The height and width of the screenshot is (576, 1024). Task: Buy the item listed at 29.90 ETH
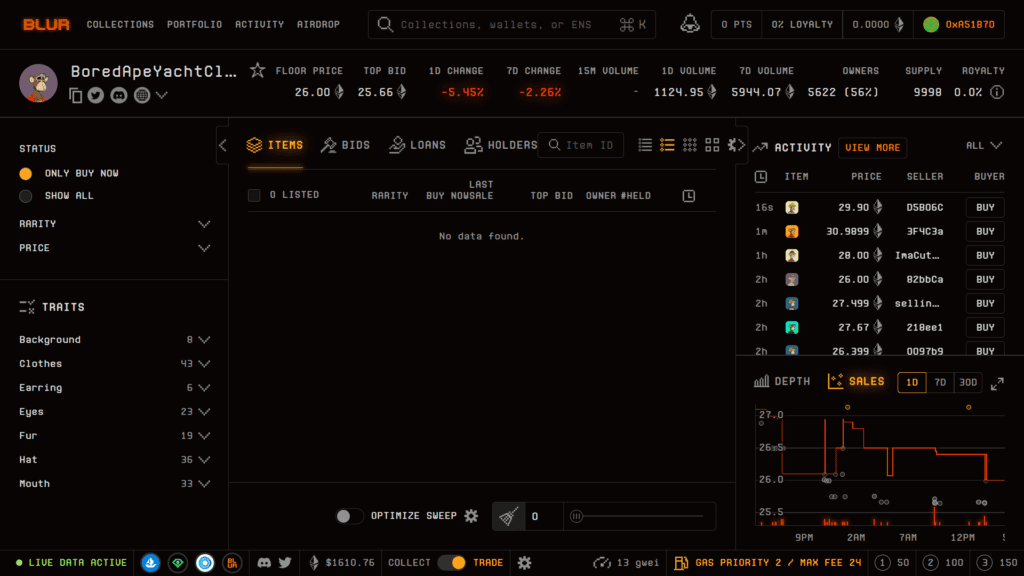tap(984, 207)
